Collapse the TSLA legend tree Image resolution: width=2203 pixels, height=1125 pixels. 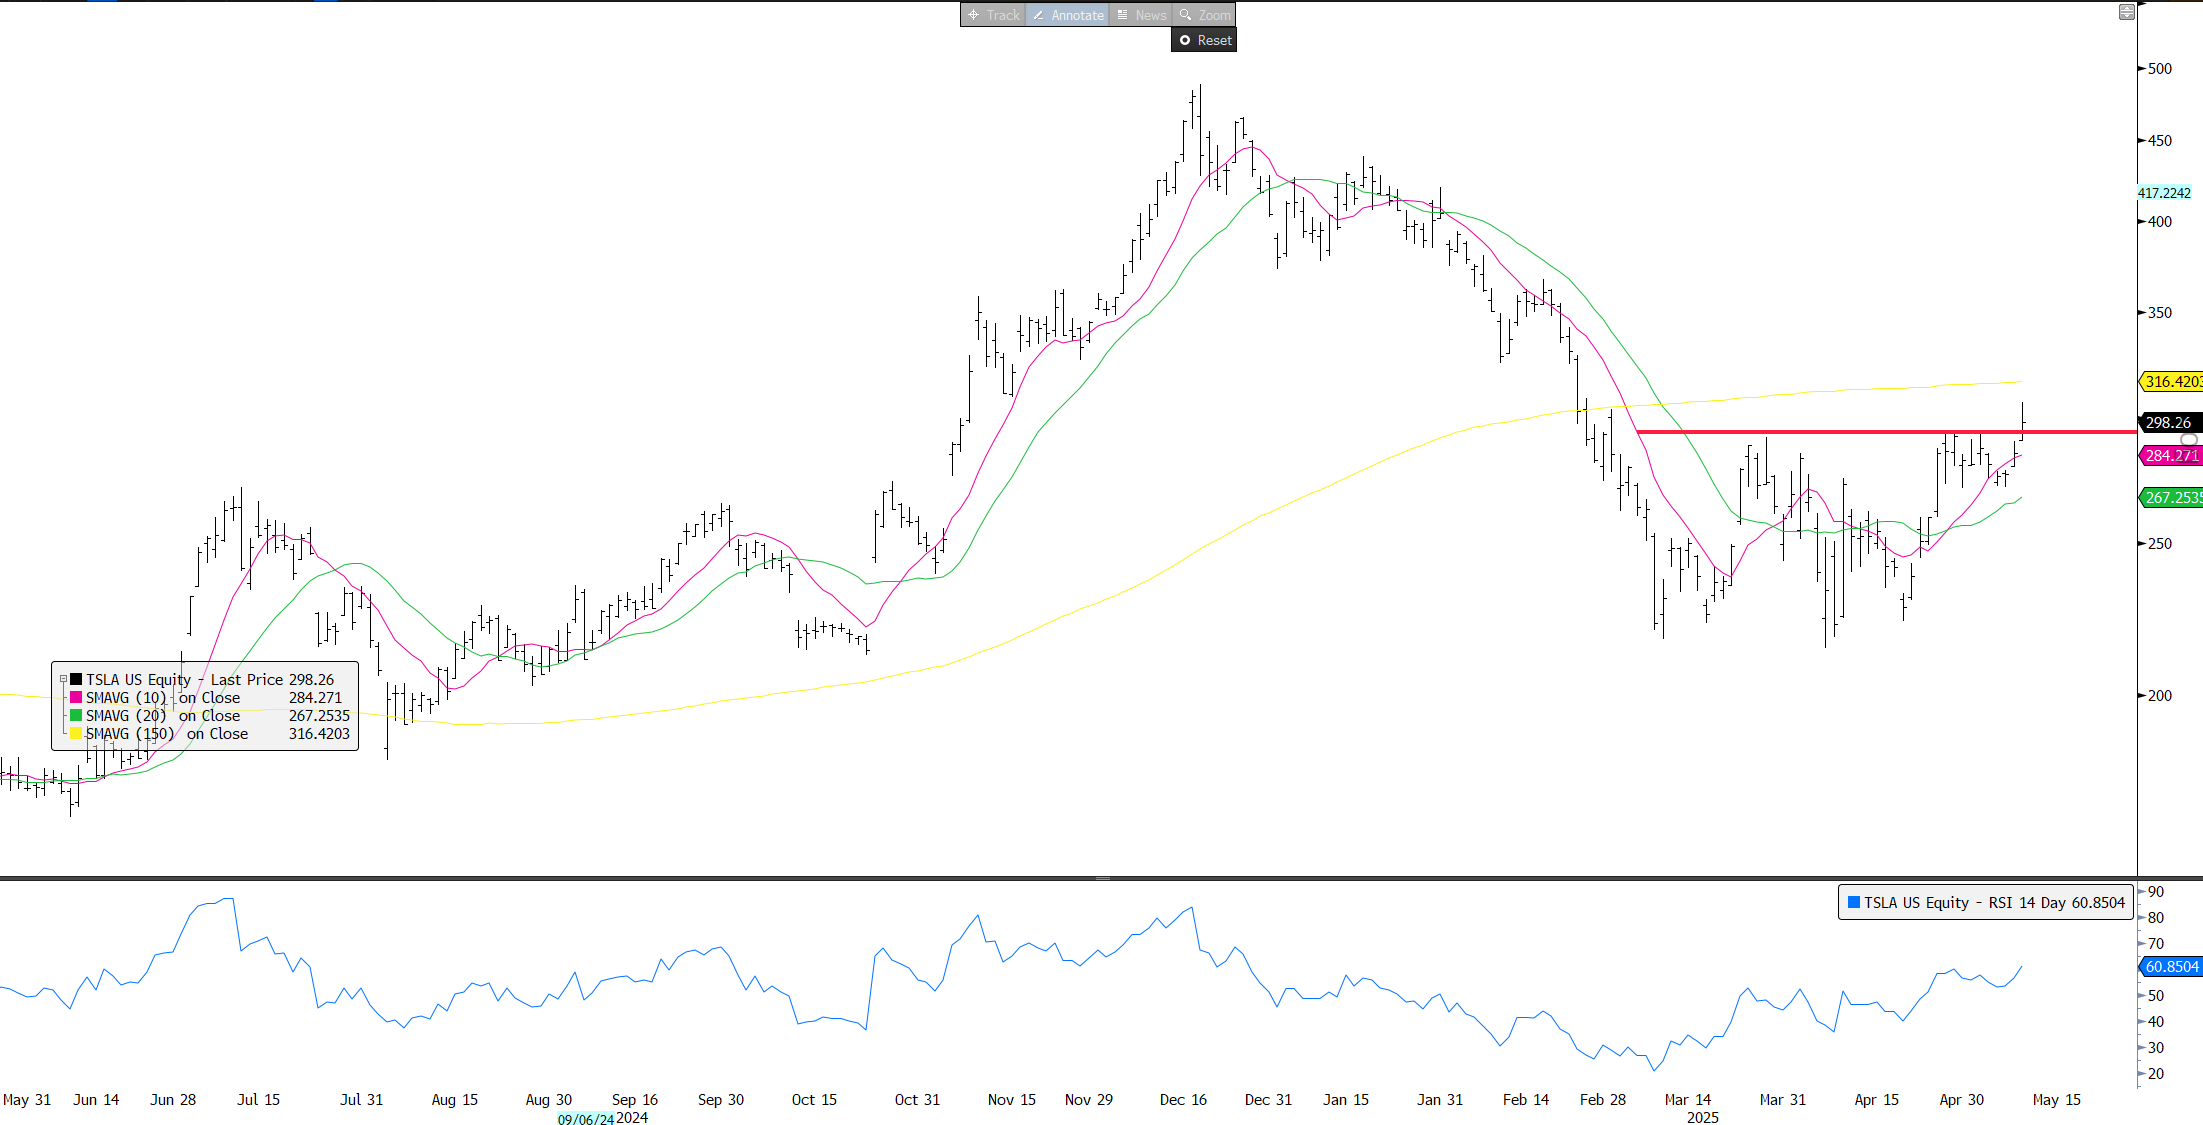64,679
